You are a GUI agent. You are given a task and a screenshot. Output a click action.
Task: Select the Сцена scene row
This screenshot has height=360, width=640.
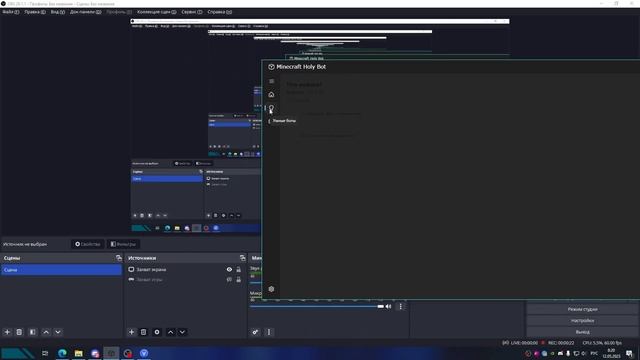coord(61,270)
